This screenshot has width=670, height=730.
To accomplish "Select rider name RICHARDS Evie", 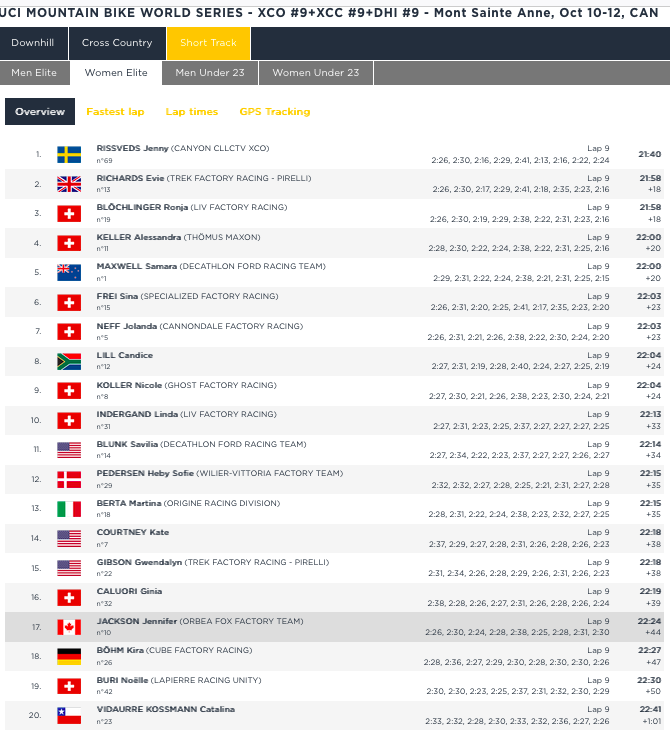I will click(x=130, y=178).
